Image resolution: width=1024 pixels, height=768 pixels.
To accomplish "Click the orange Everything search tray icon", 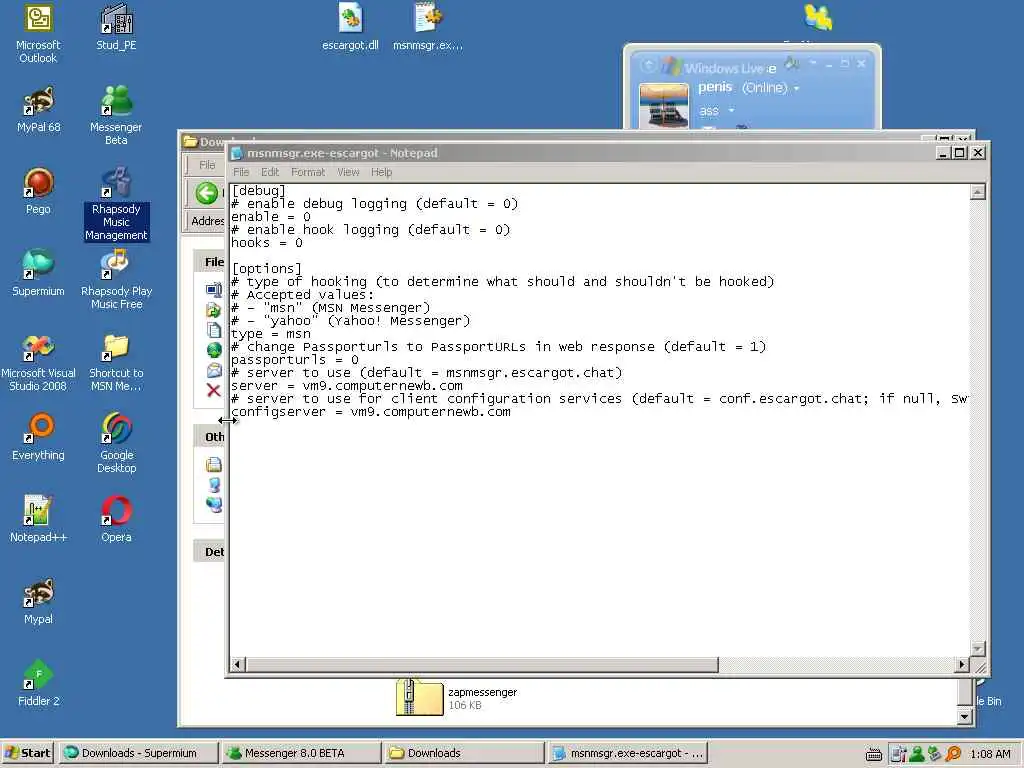I will point(953,754).
